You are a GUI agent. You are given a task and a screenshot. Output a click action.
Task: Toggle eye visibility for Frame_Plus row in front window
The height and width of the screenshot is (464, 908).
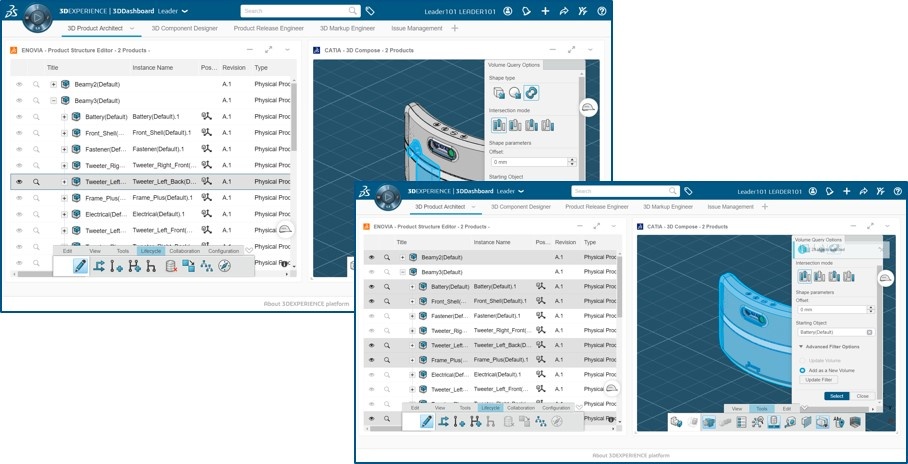371,359
